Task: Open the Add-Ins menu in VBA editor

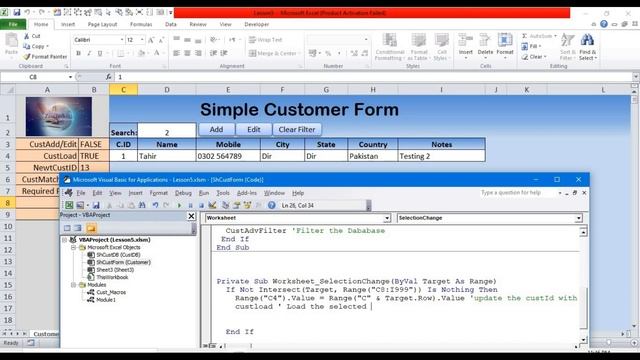Action: pyautogui.click(x=247, y=193)
